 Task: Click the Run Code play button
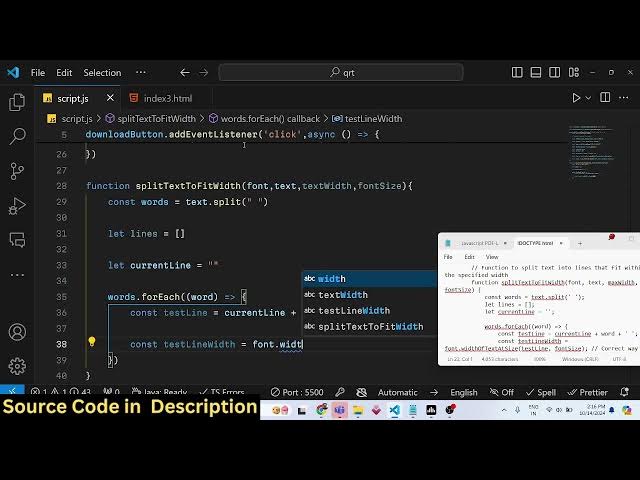pyautogui.click(x=576, y=98)
